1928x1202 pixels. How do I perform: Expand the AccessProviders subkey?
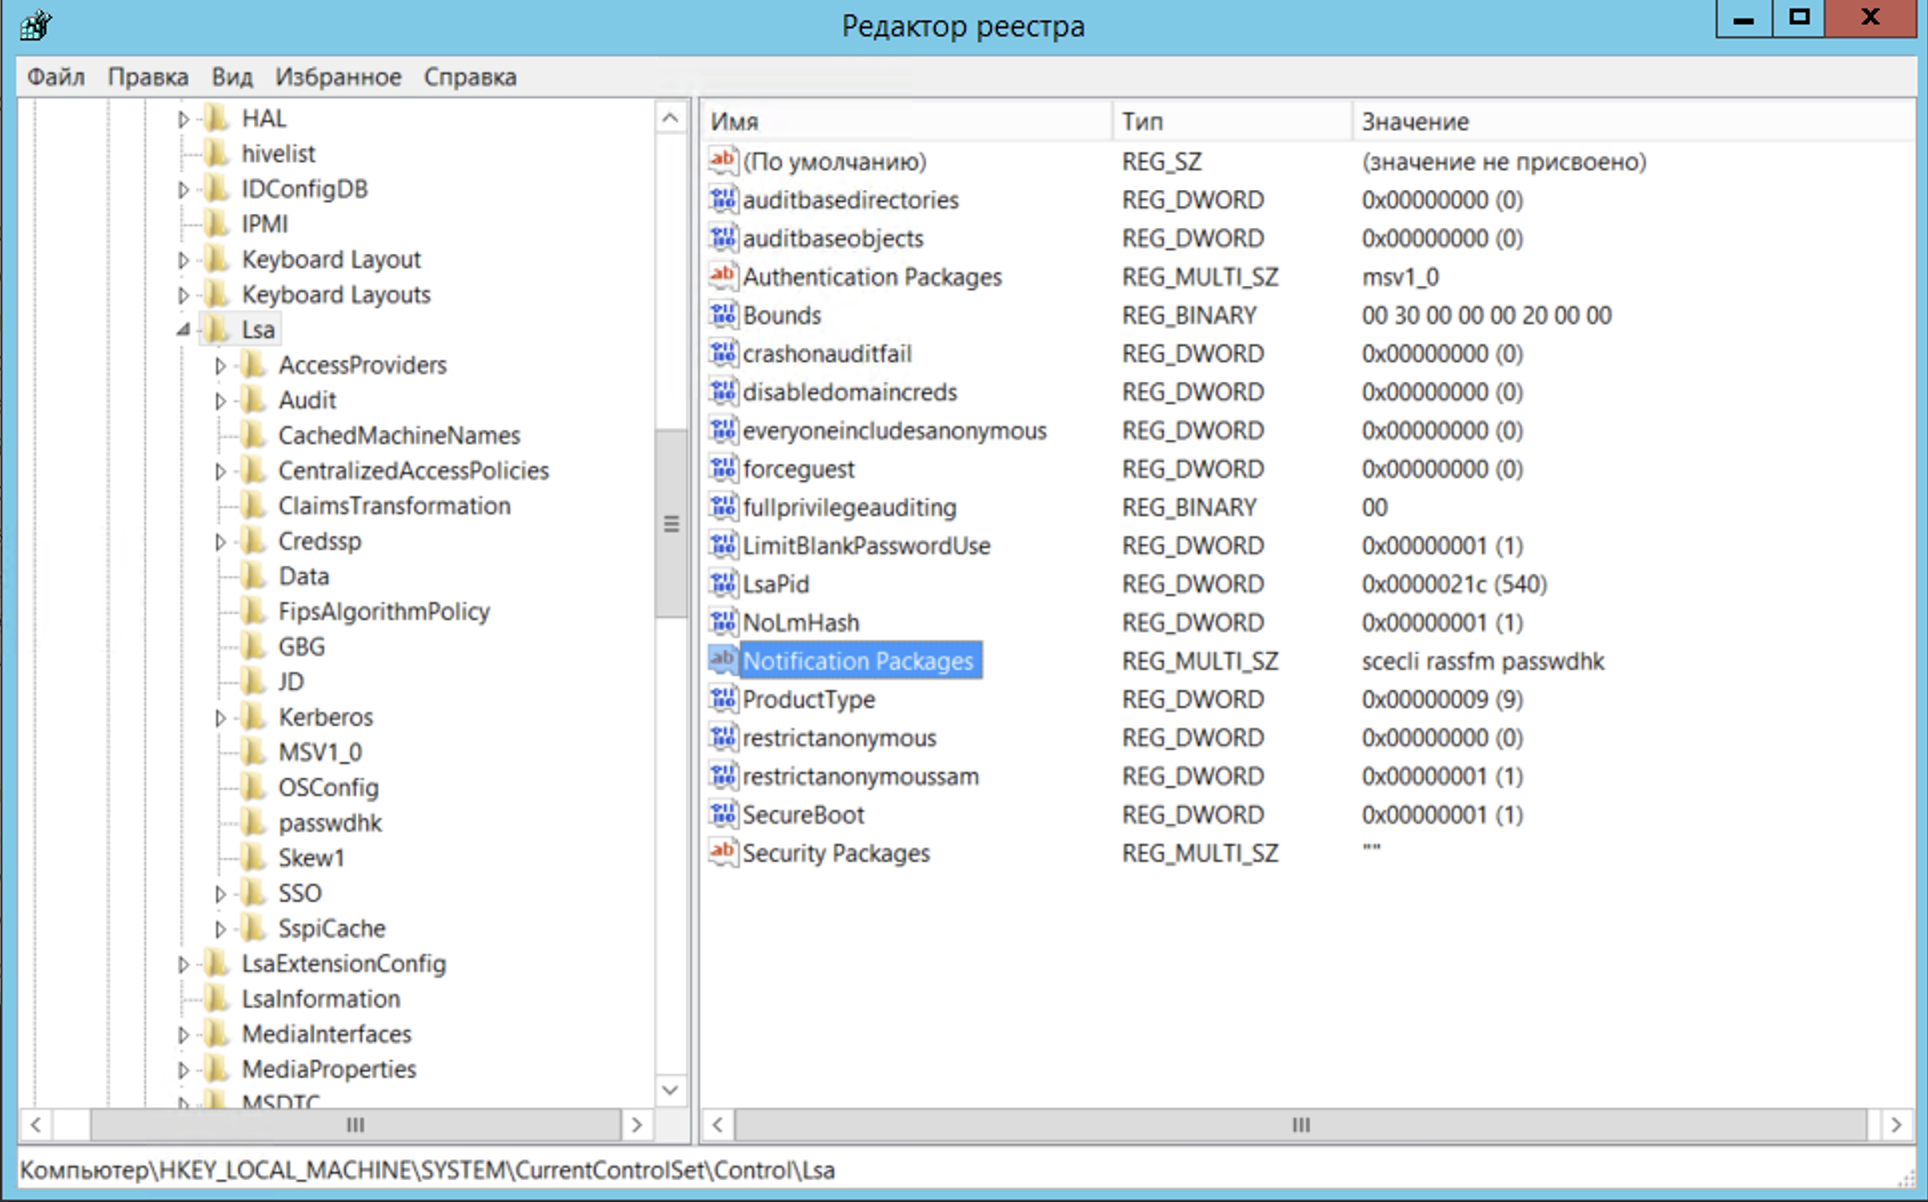point(220,366)
